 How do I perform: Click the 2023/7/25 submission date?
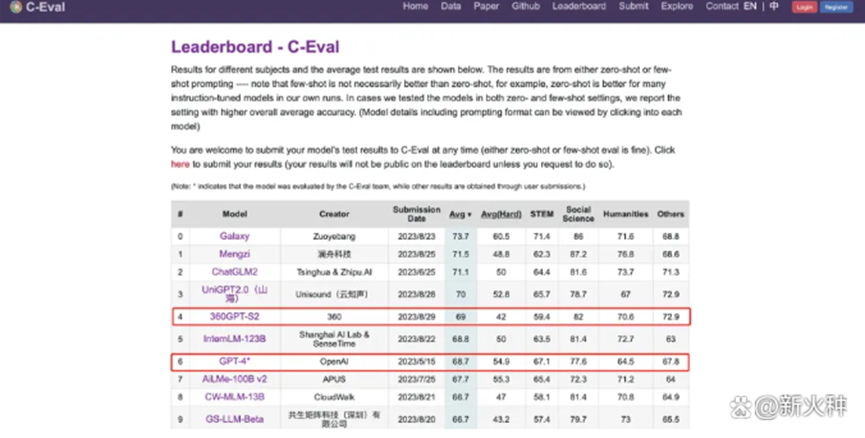(x=417, y=380)
